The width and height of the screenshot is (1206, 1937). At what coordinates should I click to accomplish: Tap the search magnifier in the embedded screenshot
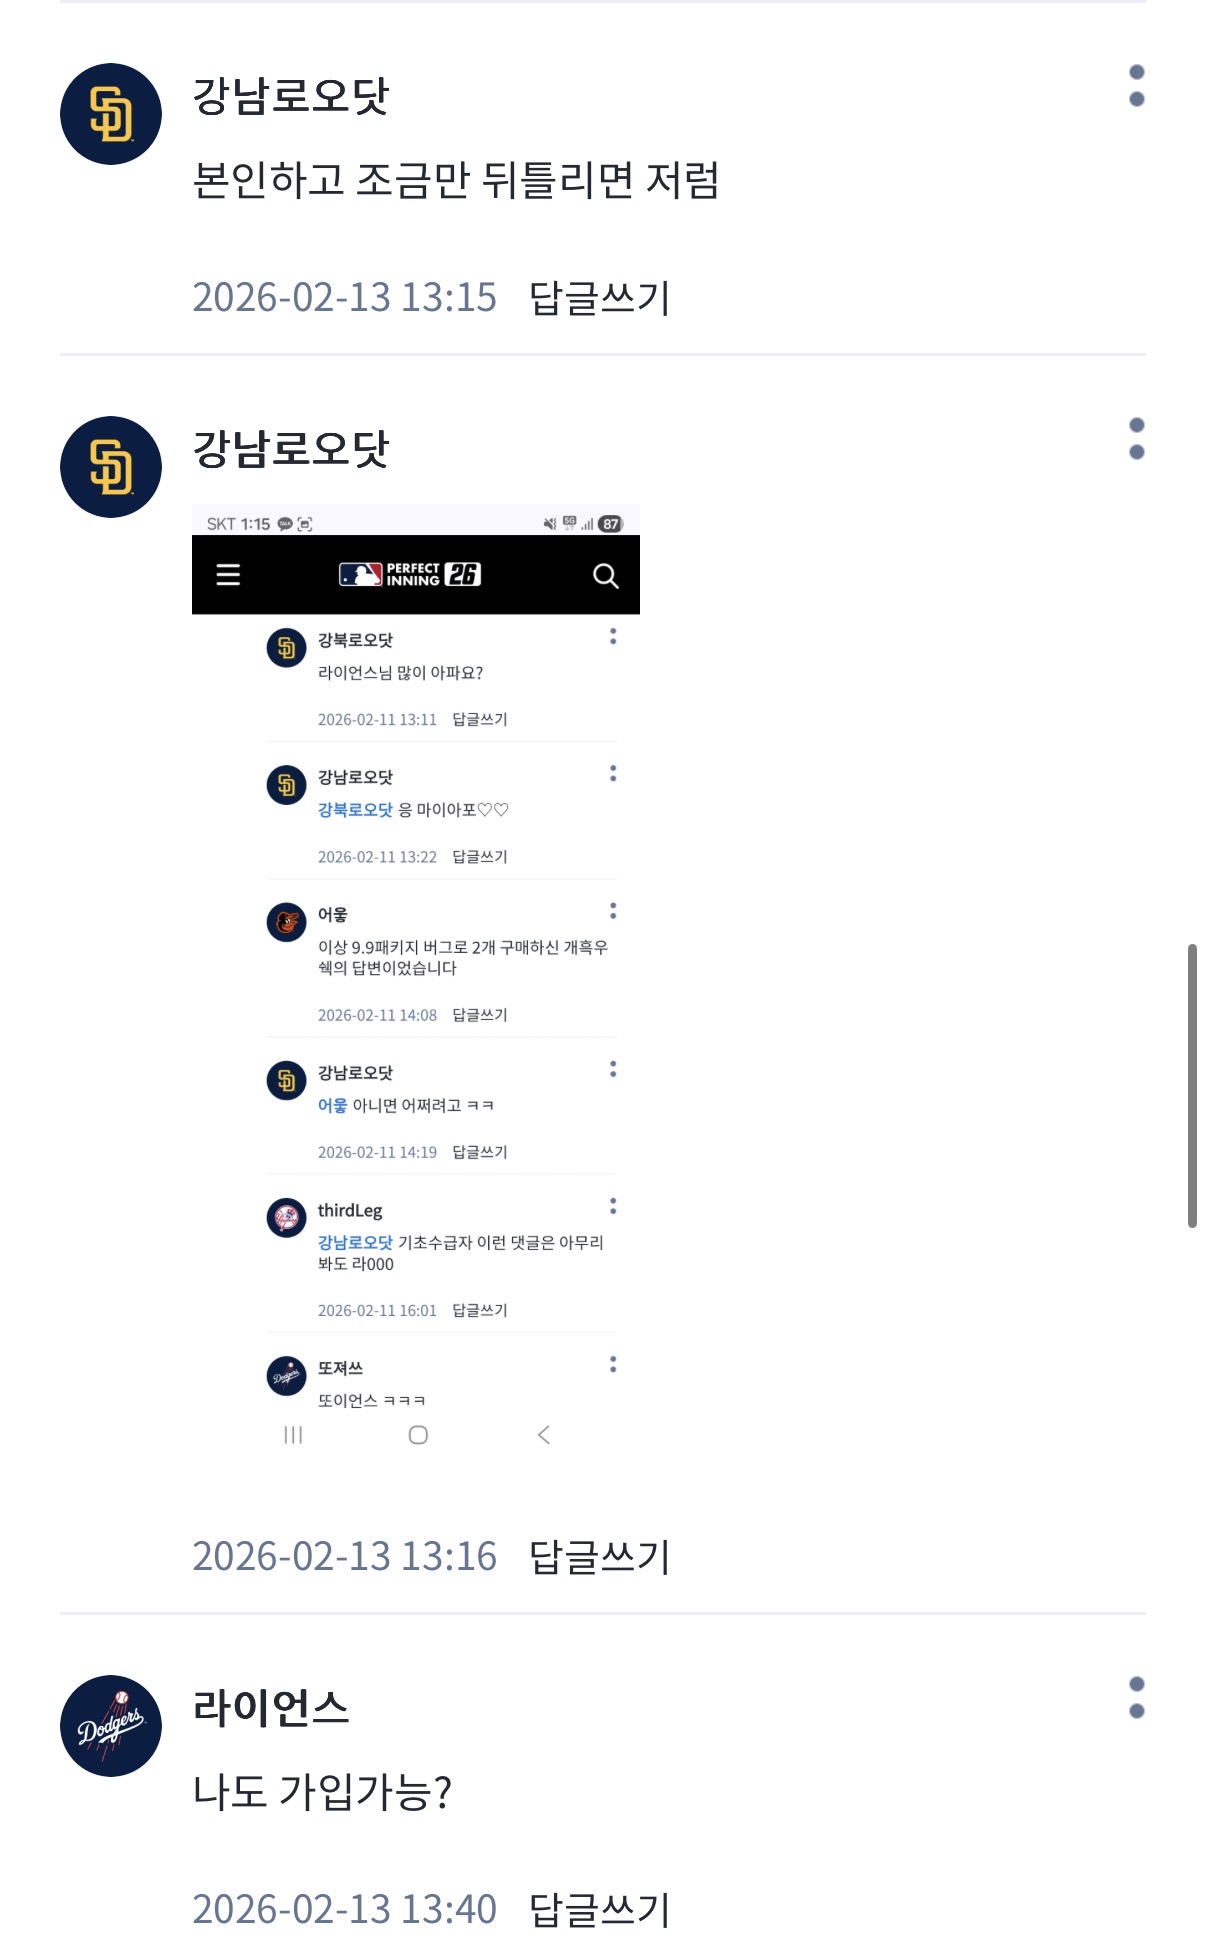[x=605, y=576]
